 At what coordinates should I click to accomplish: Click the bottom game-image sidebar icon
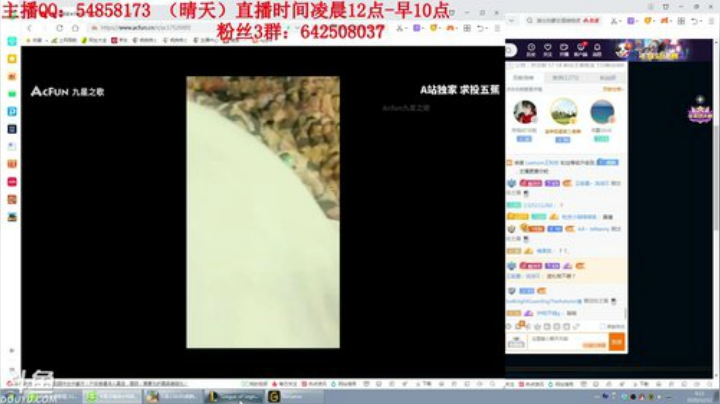[x=12, y=217]
